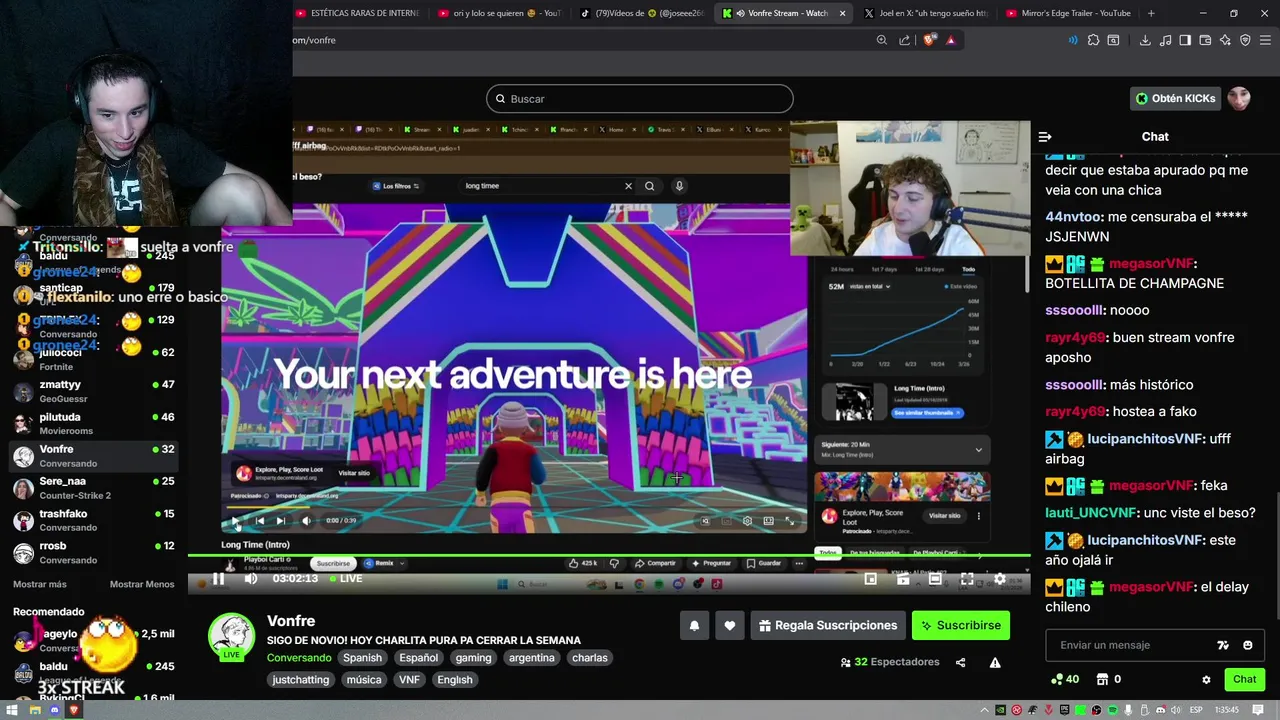
Task: Select the Español tag
Action: tap(418, 658)
